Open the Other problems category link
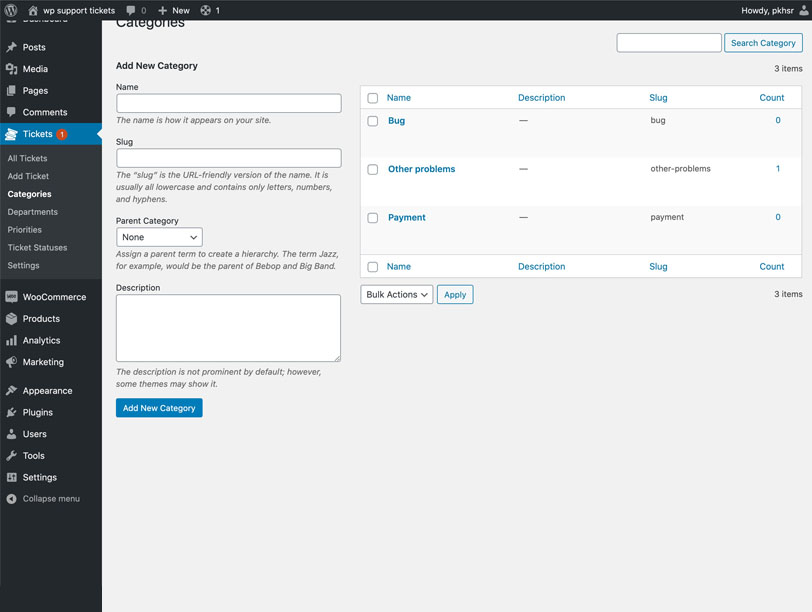 tap(422, 169)
